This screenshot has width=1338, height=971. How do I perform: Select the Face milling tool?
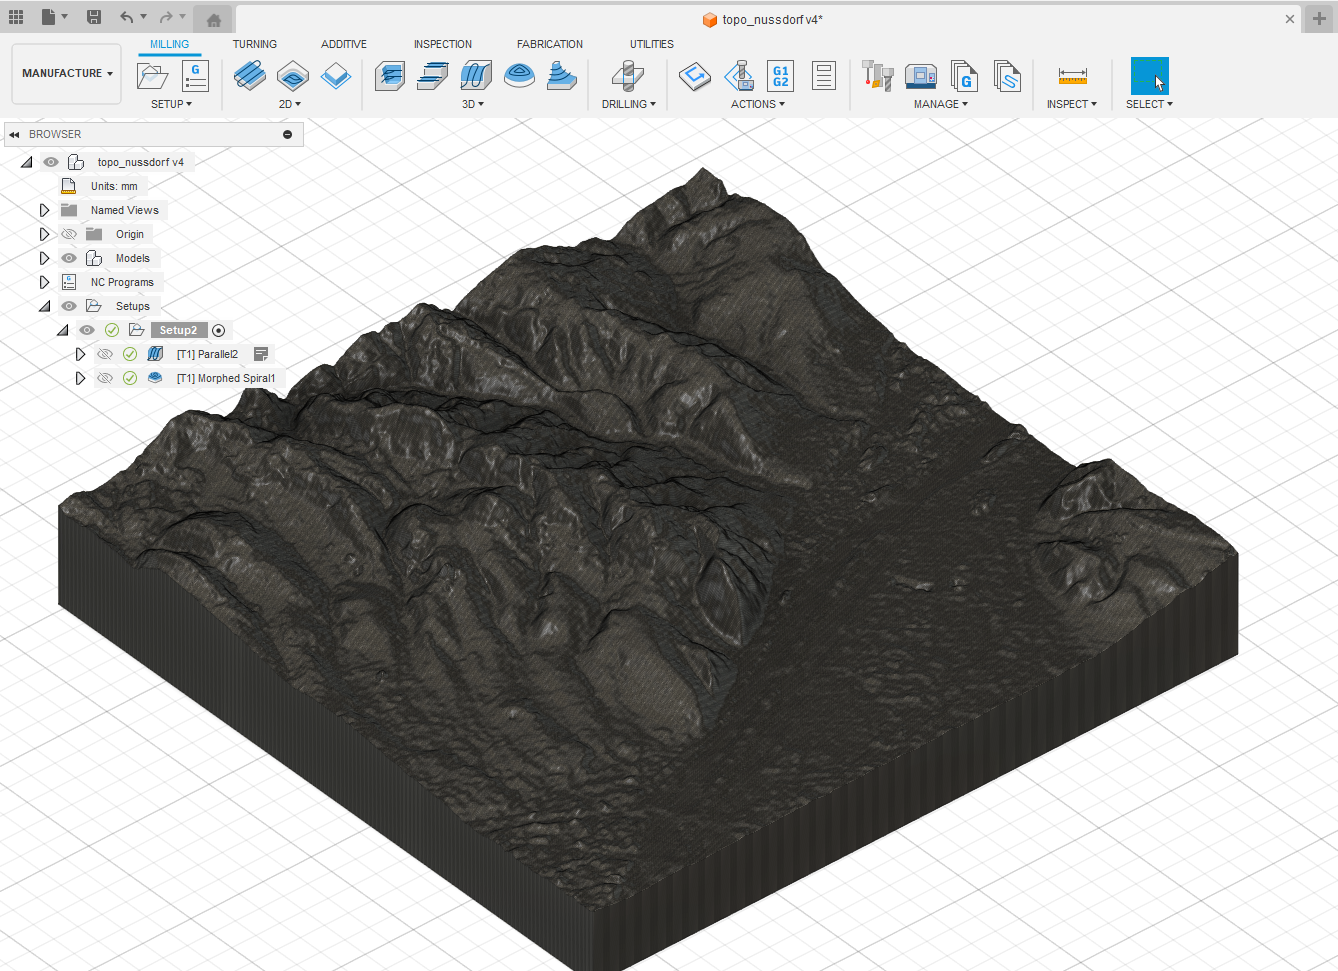pyautogui.click(x=336, y=76)
